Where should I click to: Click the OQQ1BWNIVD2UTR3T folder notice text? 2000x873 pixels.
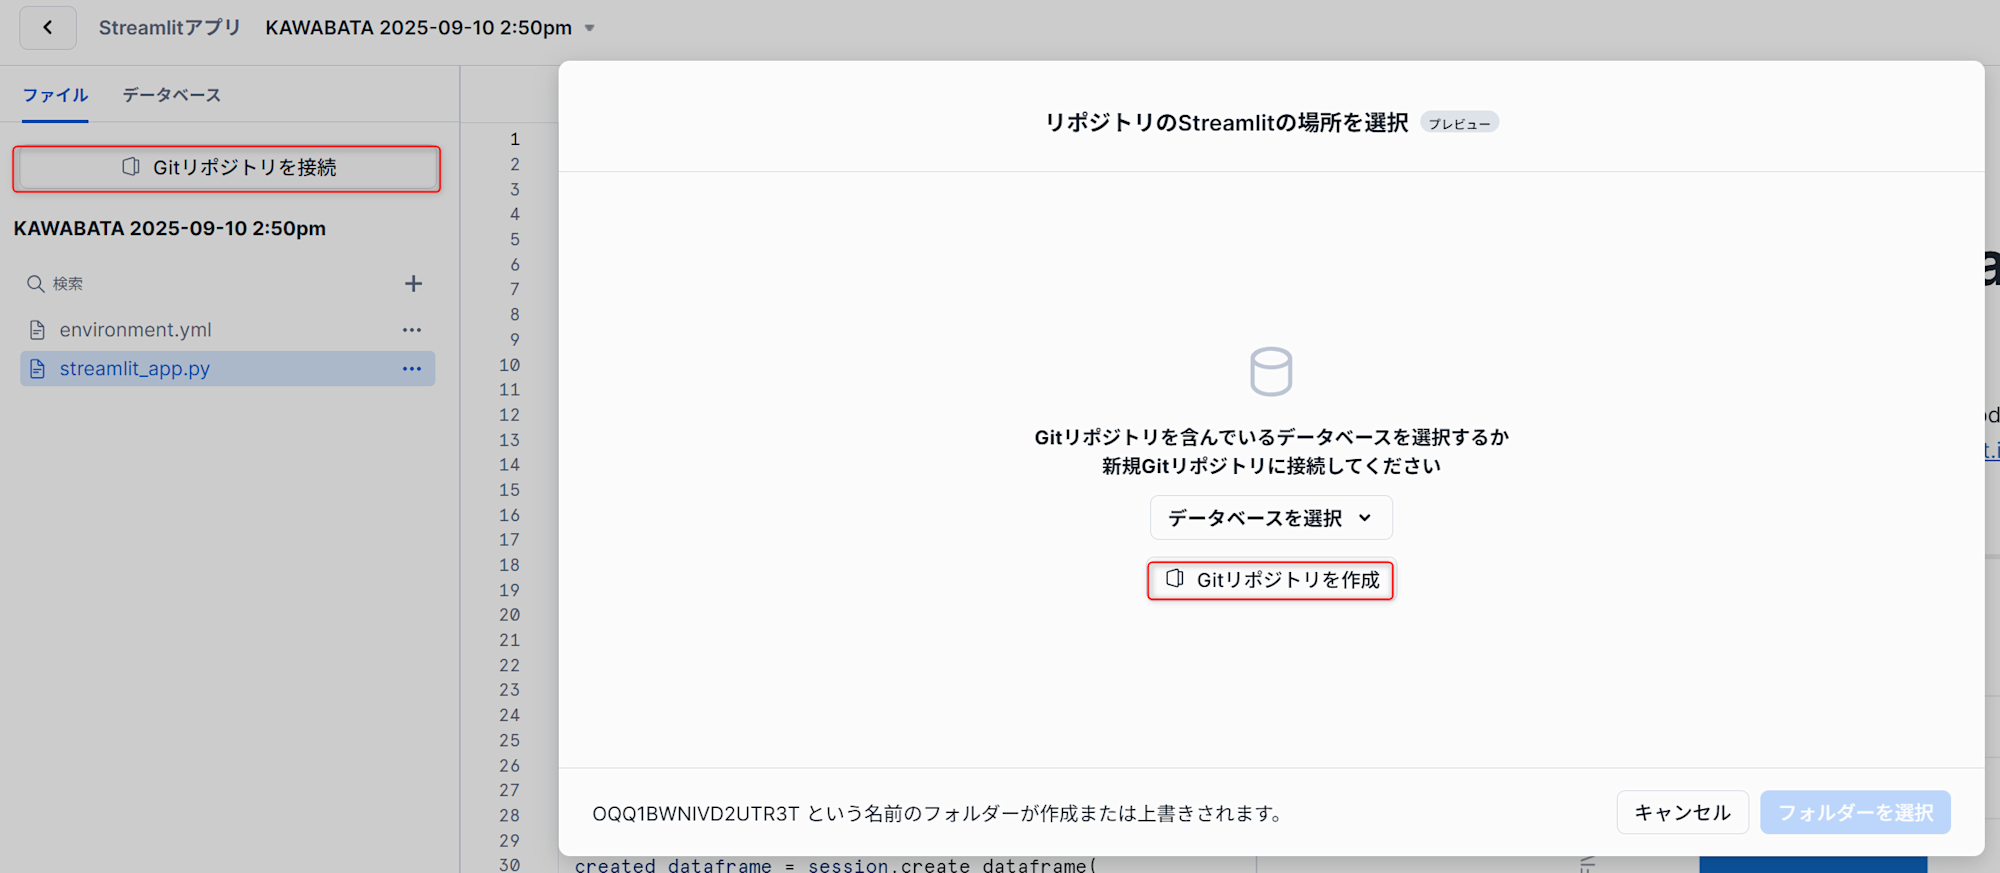coord(939,814)
